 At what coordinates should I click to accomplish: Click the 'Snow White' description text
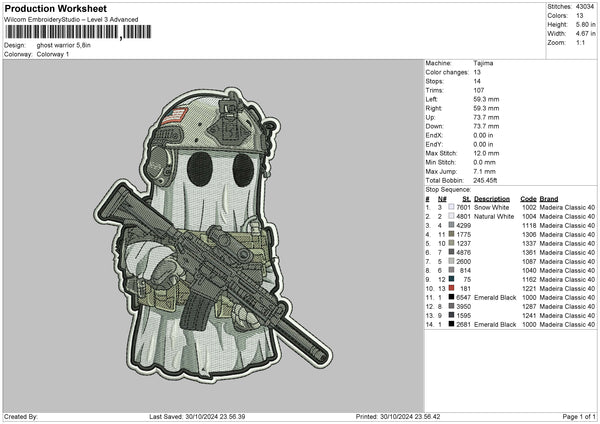[x=491, y=207]
